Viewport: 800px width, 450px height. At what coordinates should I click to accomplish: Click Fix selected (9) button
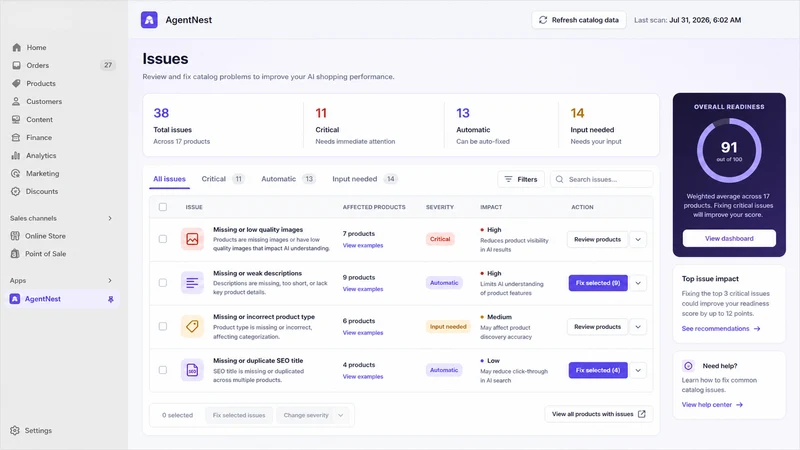(598, 283)
